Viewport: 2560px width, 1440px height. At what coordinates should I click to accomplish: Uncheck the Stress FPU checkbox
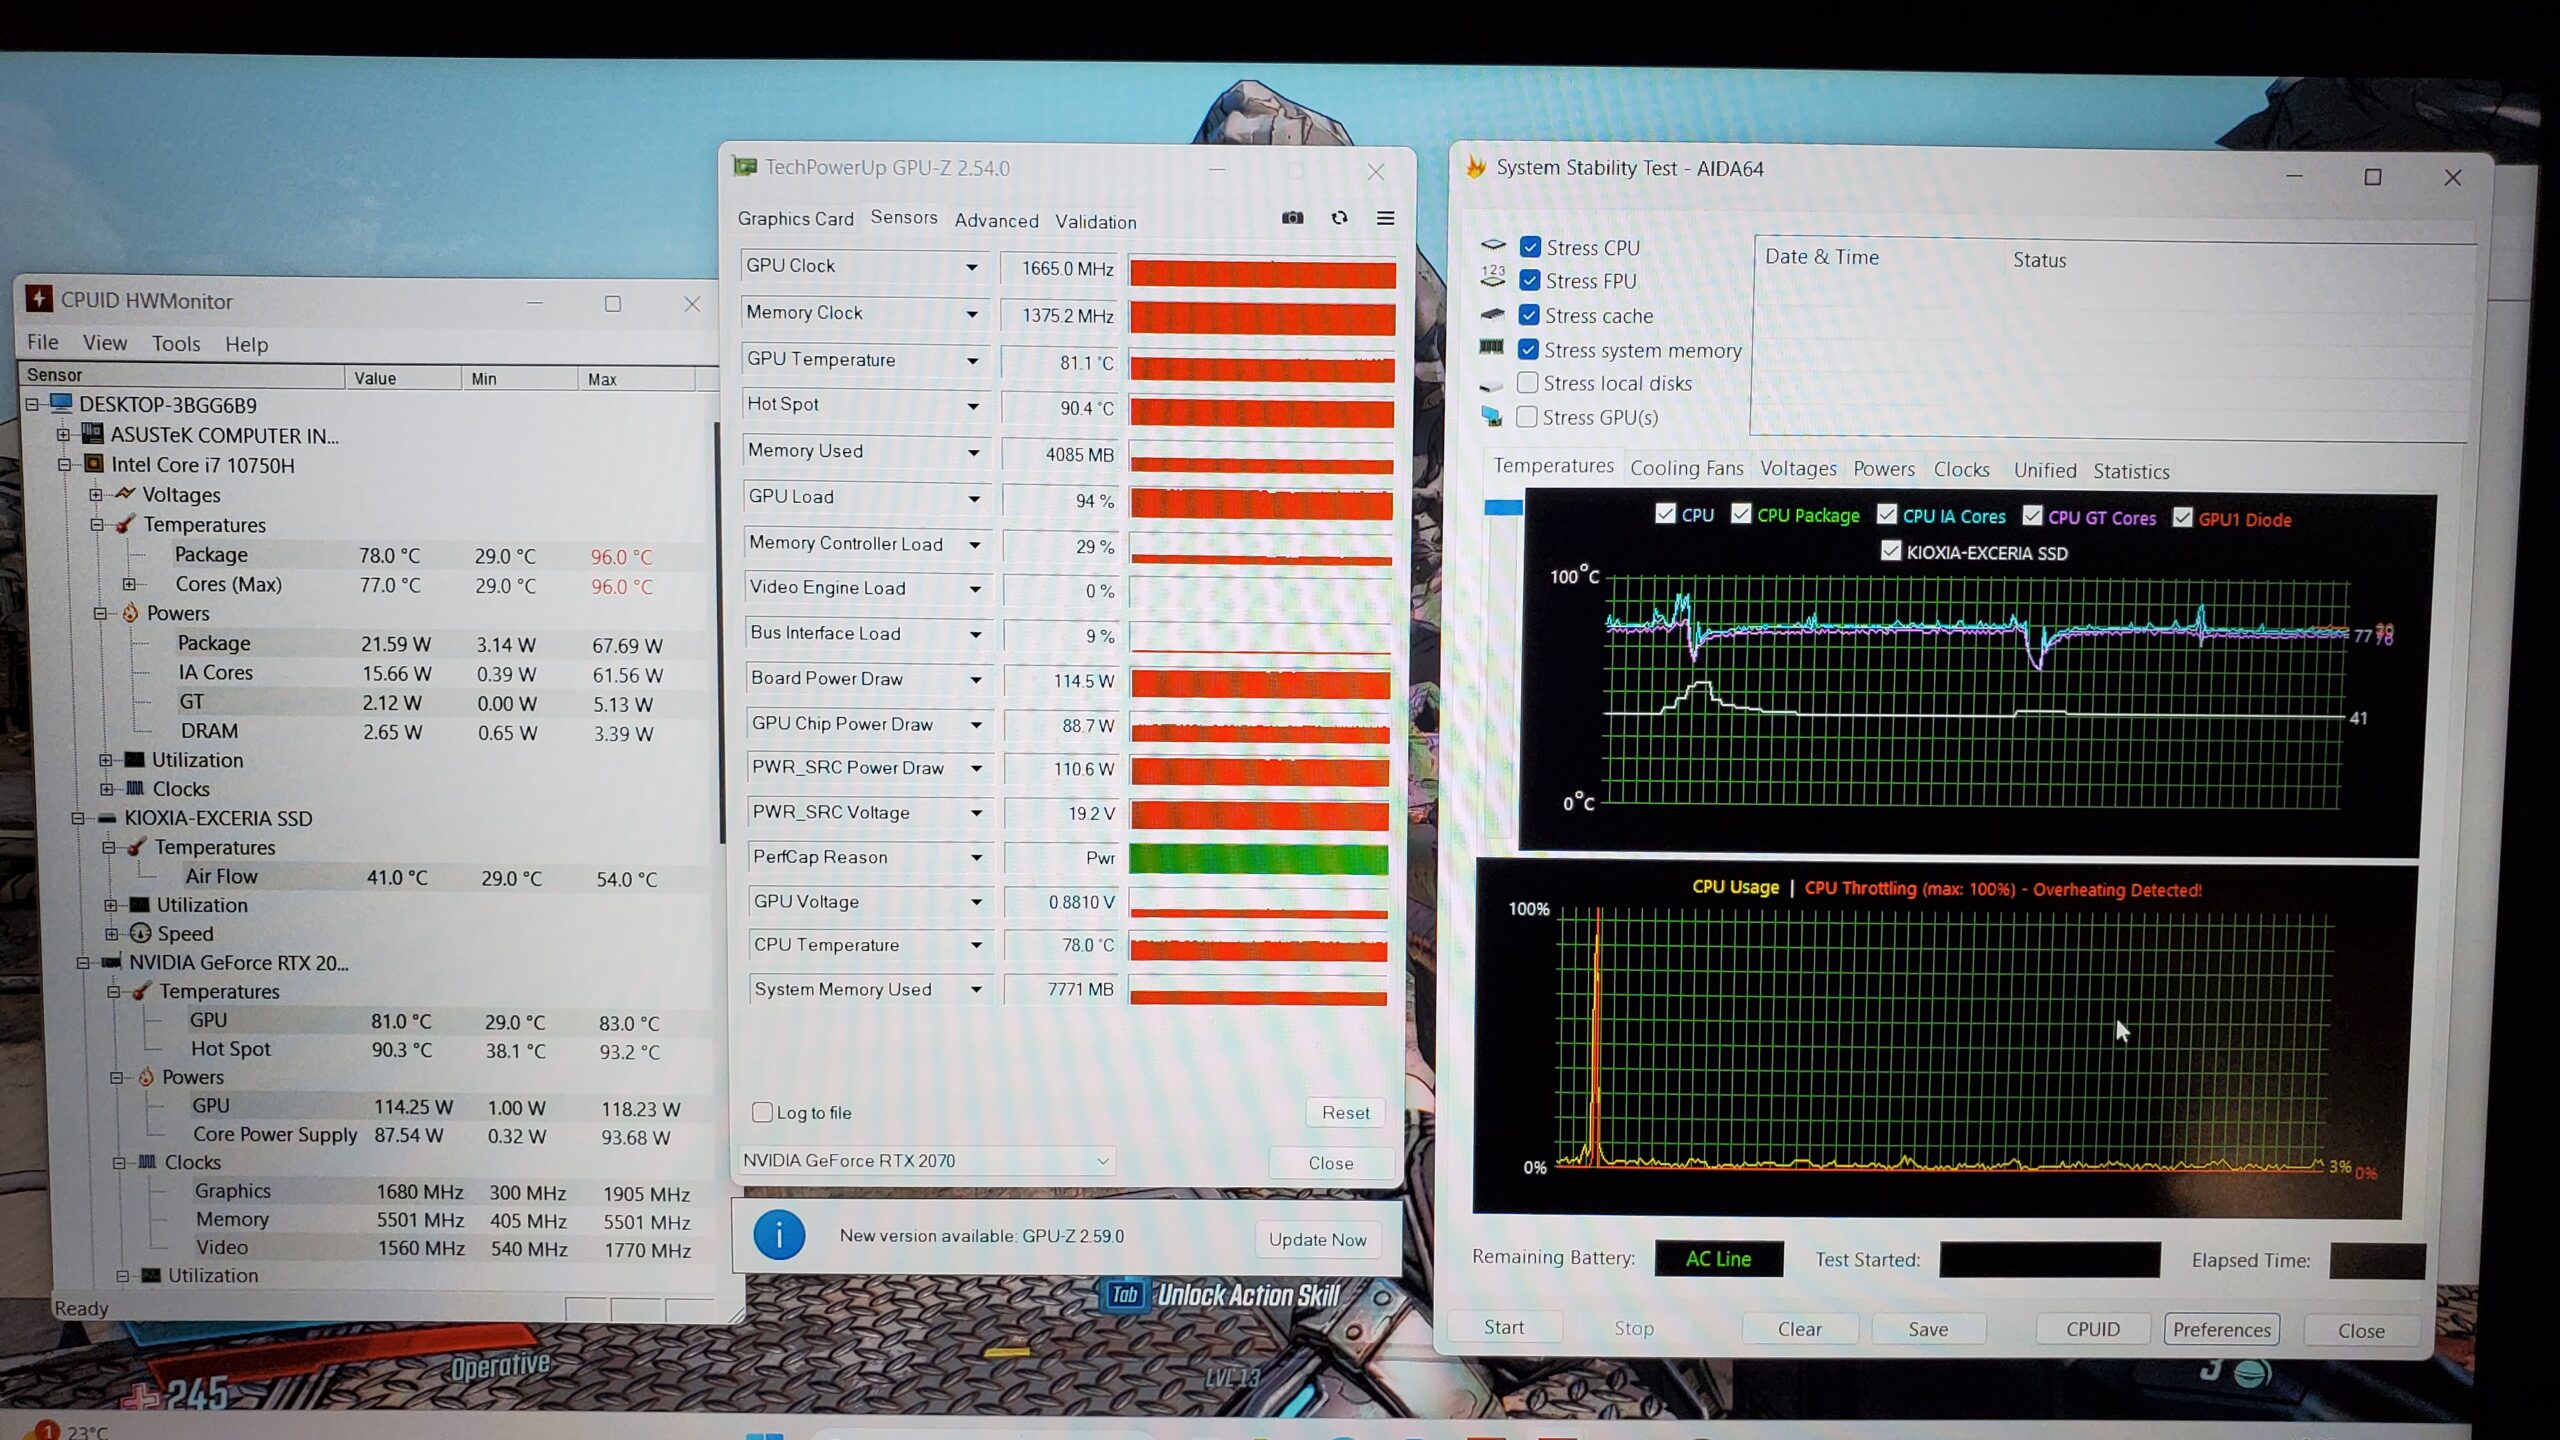(x=1529, y=281)
